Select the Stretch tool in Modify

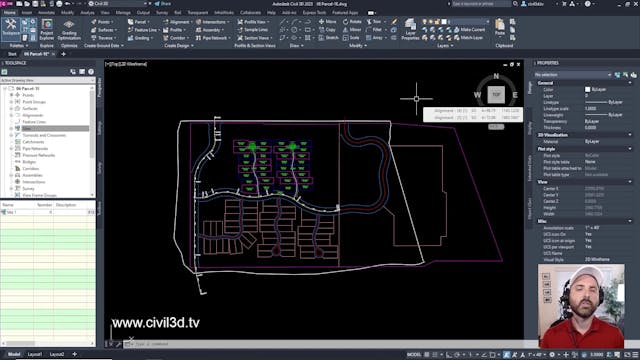[329, 38]
